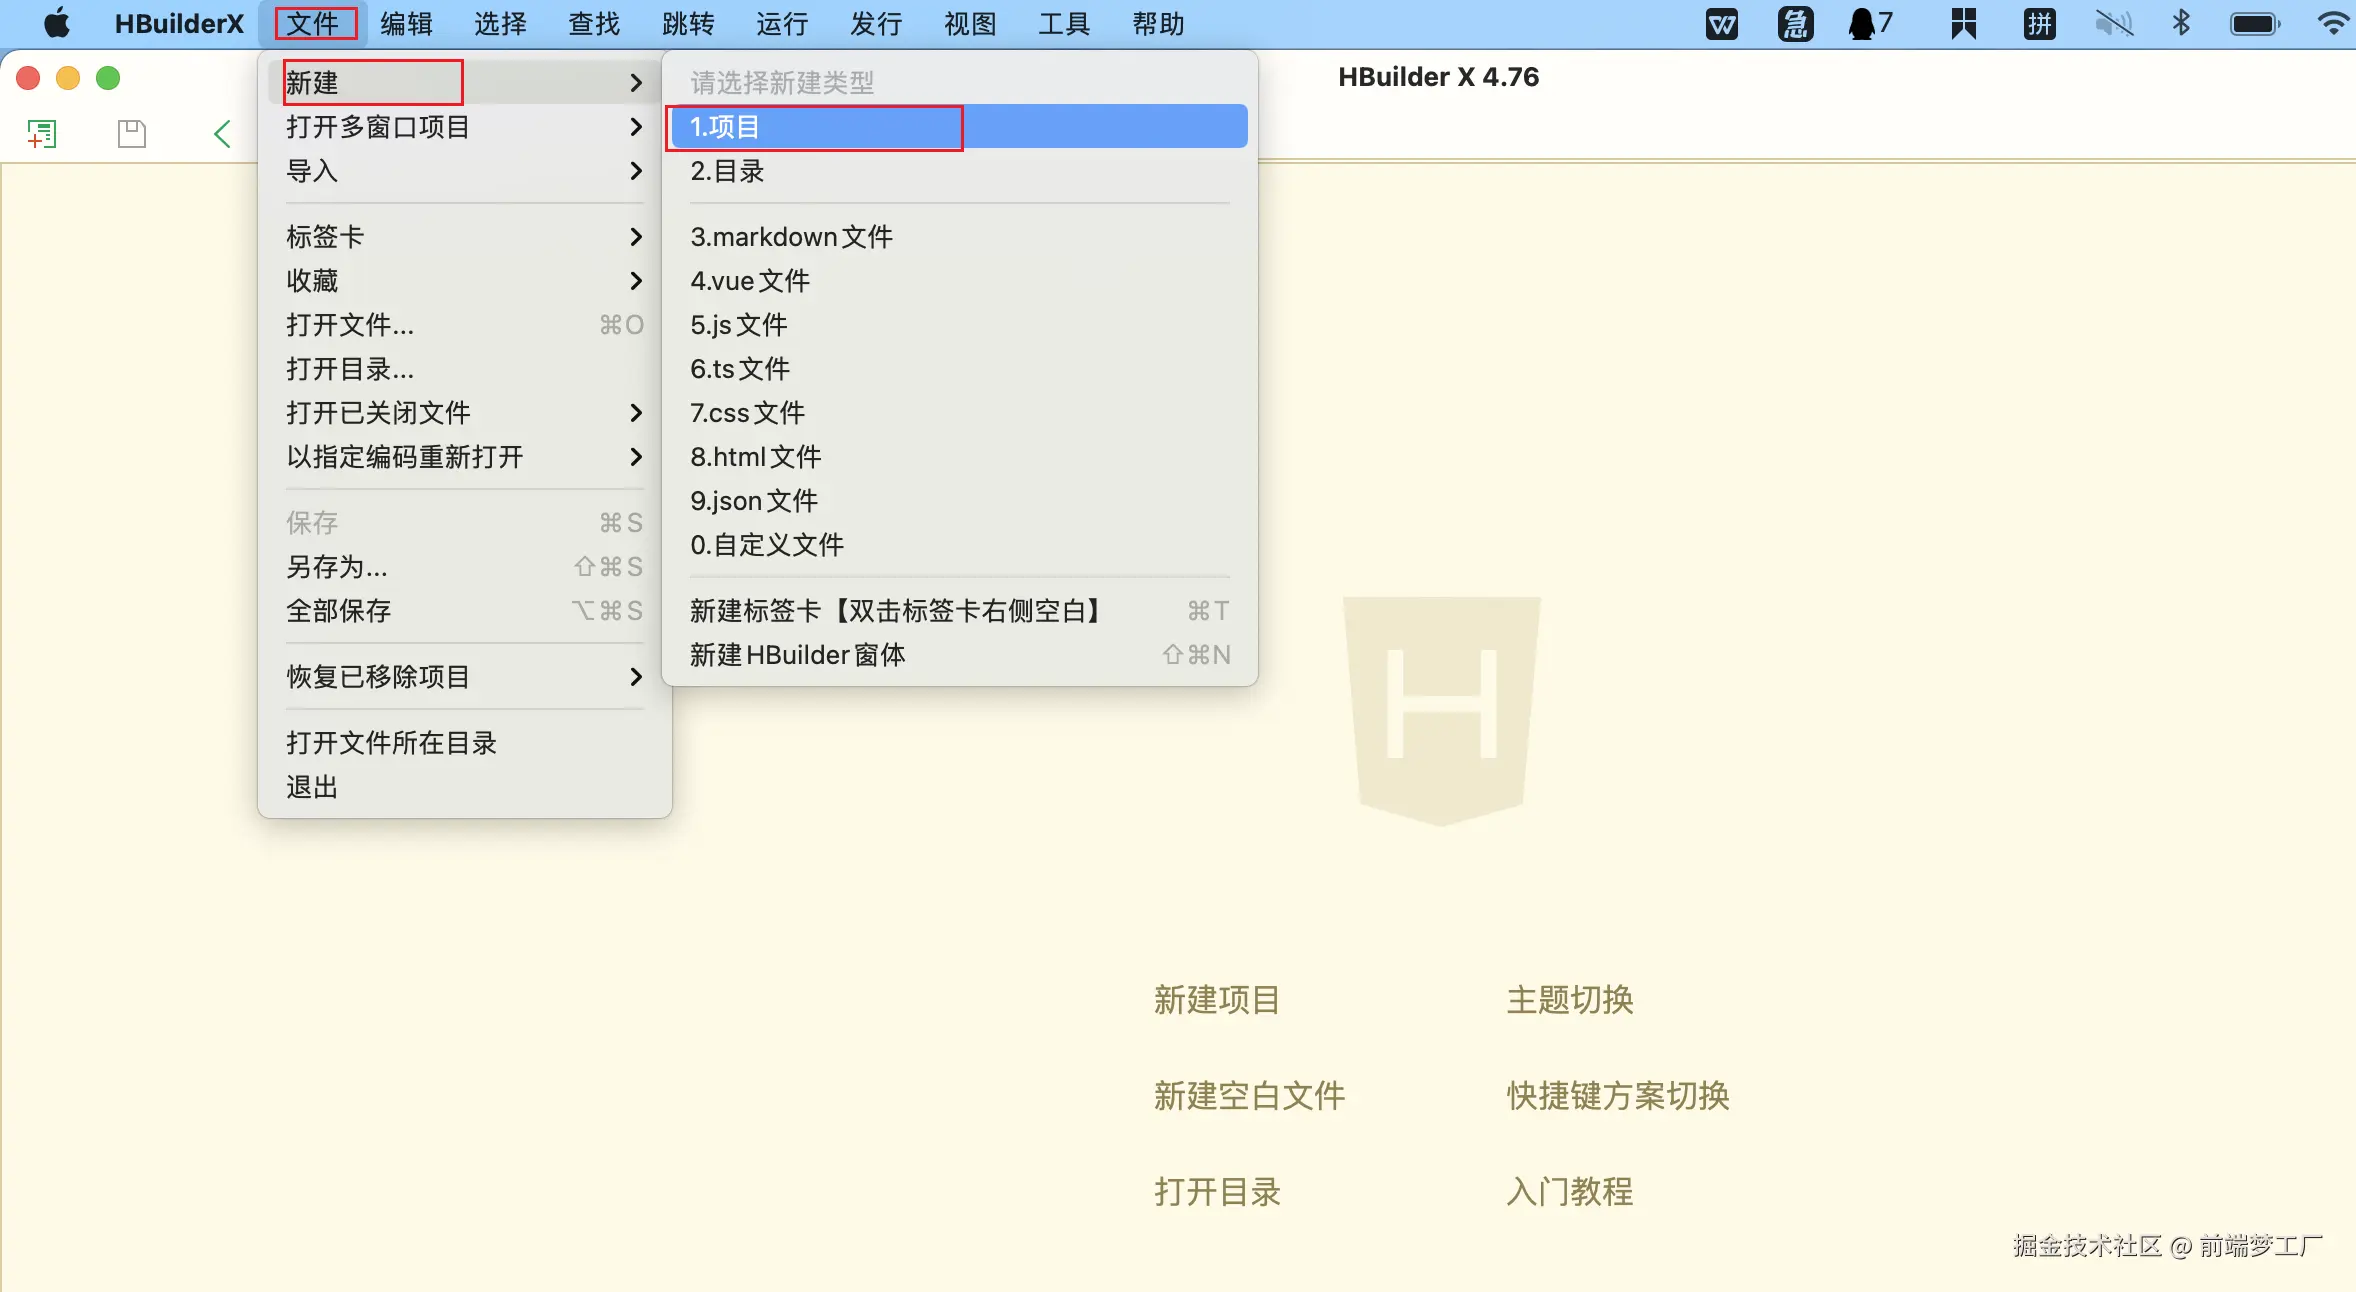Viewport: 2356px width, 1292px height.
Task: Open the 查找 menu
Action: 594,23
